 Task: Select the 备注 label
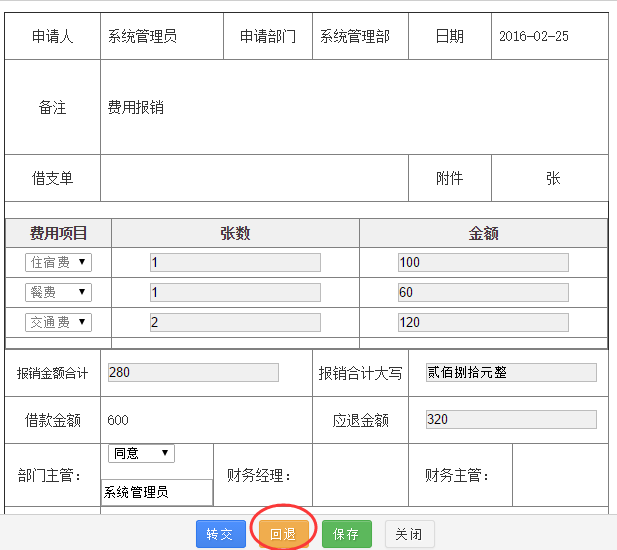coord(52,107)
